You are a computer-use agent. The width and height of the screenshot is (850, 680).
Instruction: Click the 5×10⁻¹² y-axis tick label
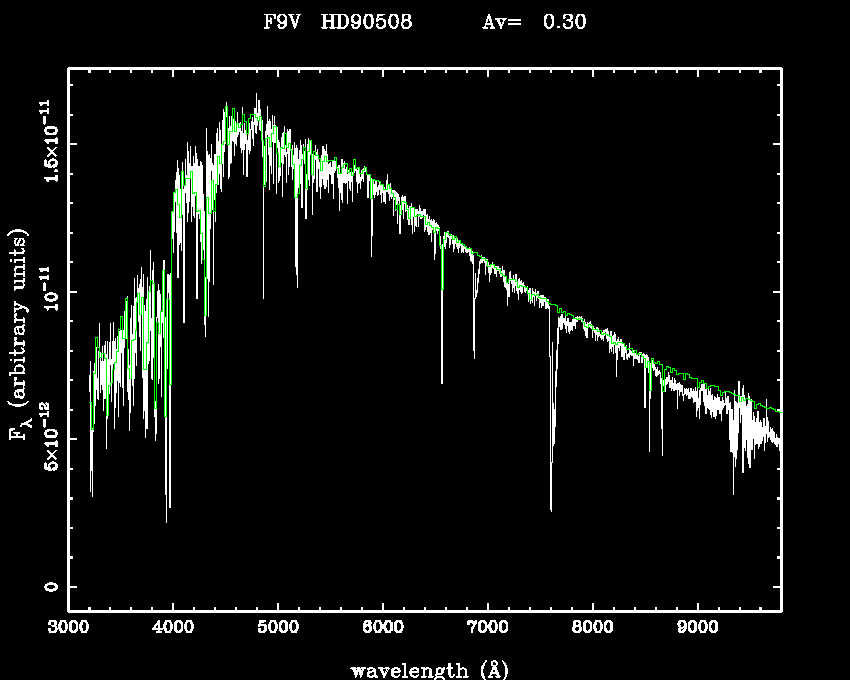(49, 438)
